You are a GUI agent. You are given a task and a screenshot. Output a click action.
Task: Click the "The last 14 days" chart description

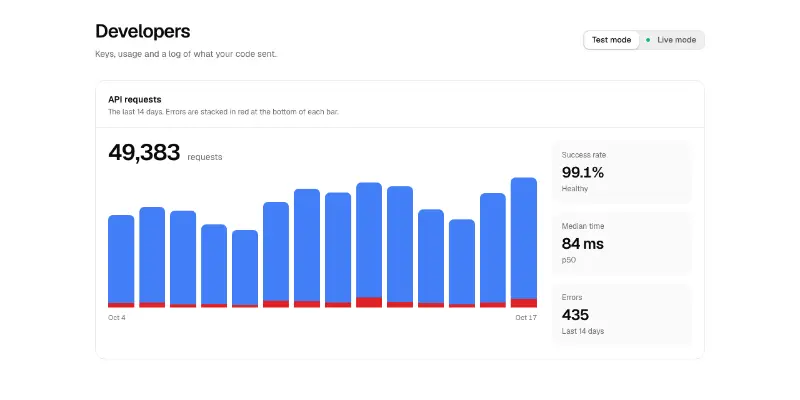click(x=223, y=112)
